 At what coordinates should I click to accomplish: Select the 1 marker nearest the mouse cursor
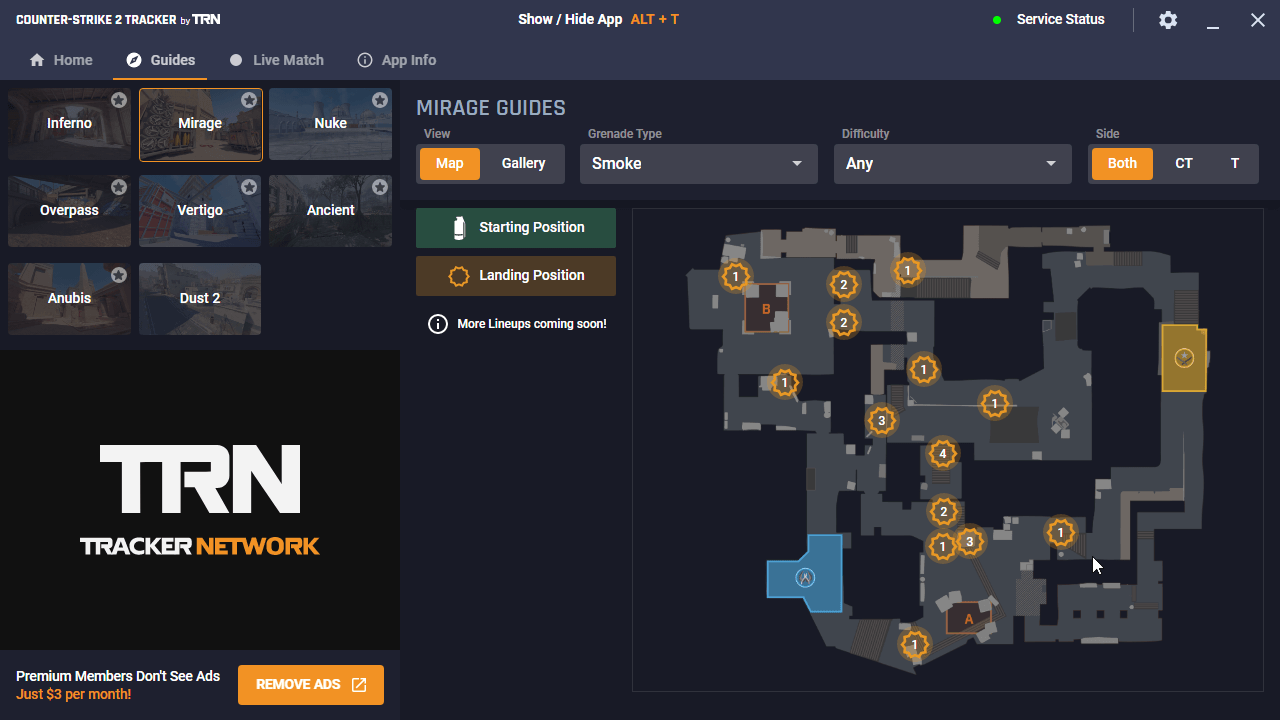pos(1061,532)
